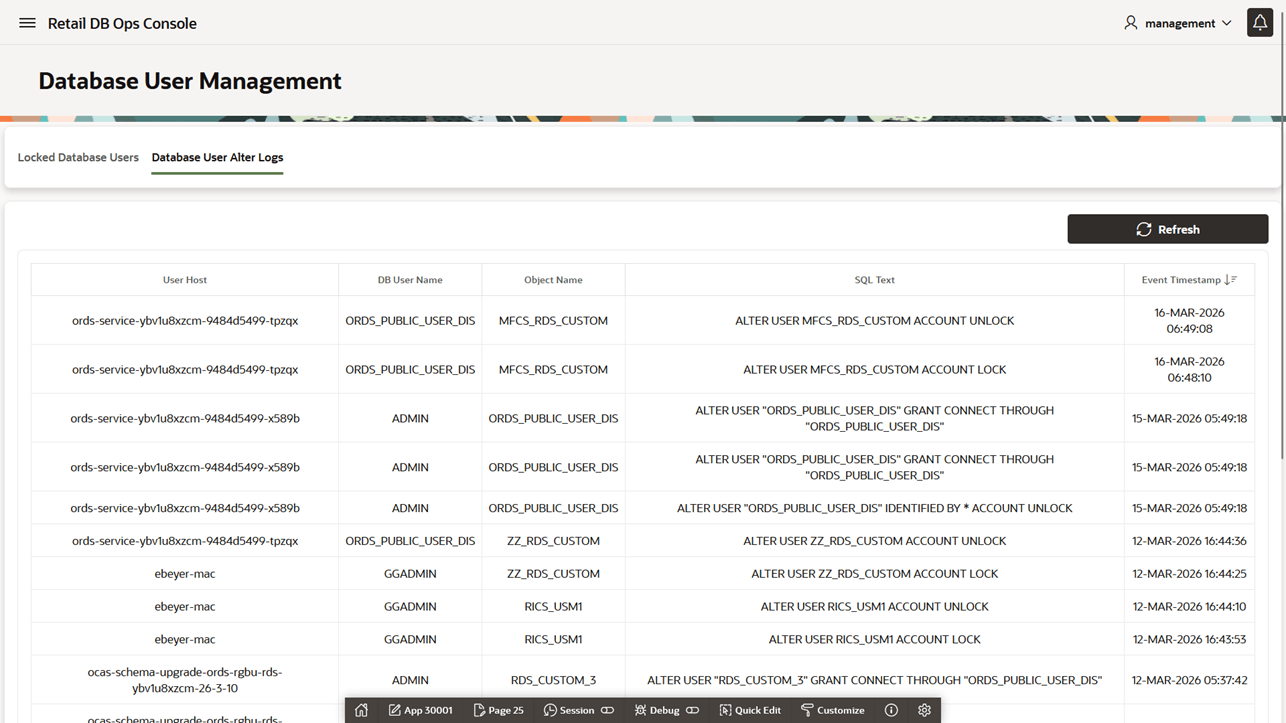The image size is (1286, 723).
Task: Switch to Locked Database Users tab
Action: coord(78,157)
